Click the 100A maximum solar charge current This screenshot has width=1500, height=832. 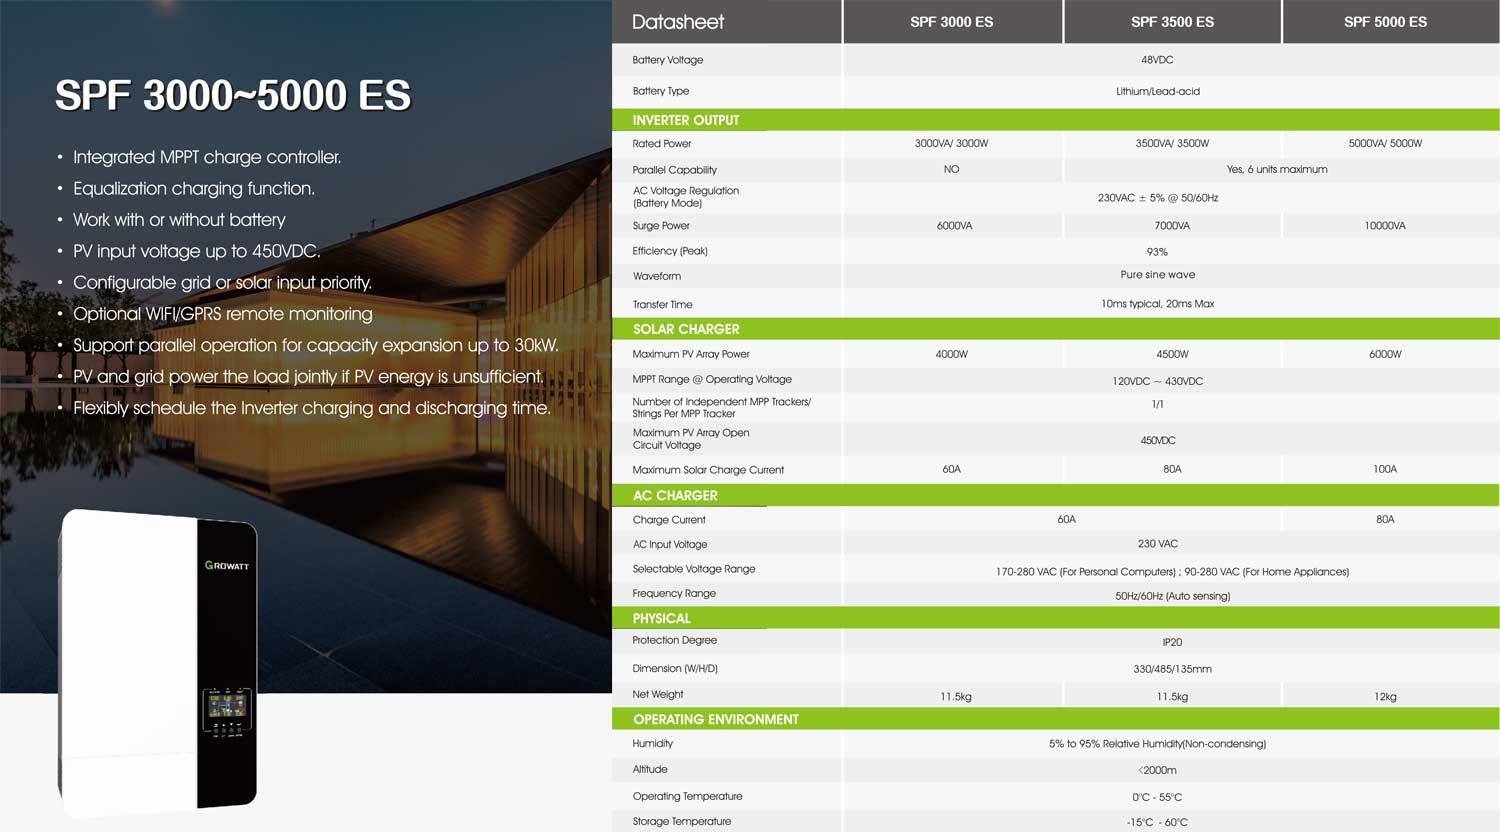[x=1385, y=469]
